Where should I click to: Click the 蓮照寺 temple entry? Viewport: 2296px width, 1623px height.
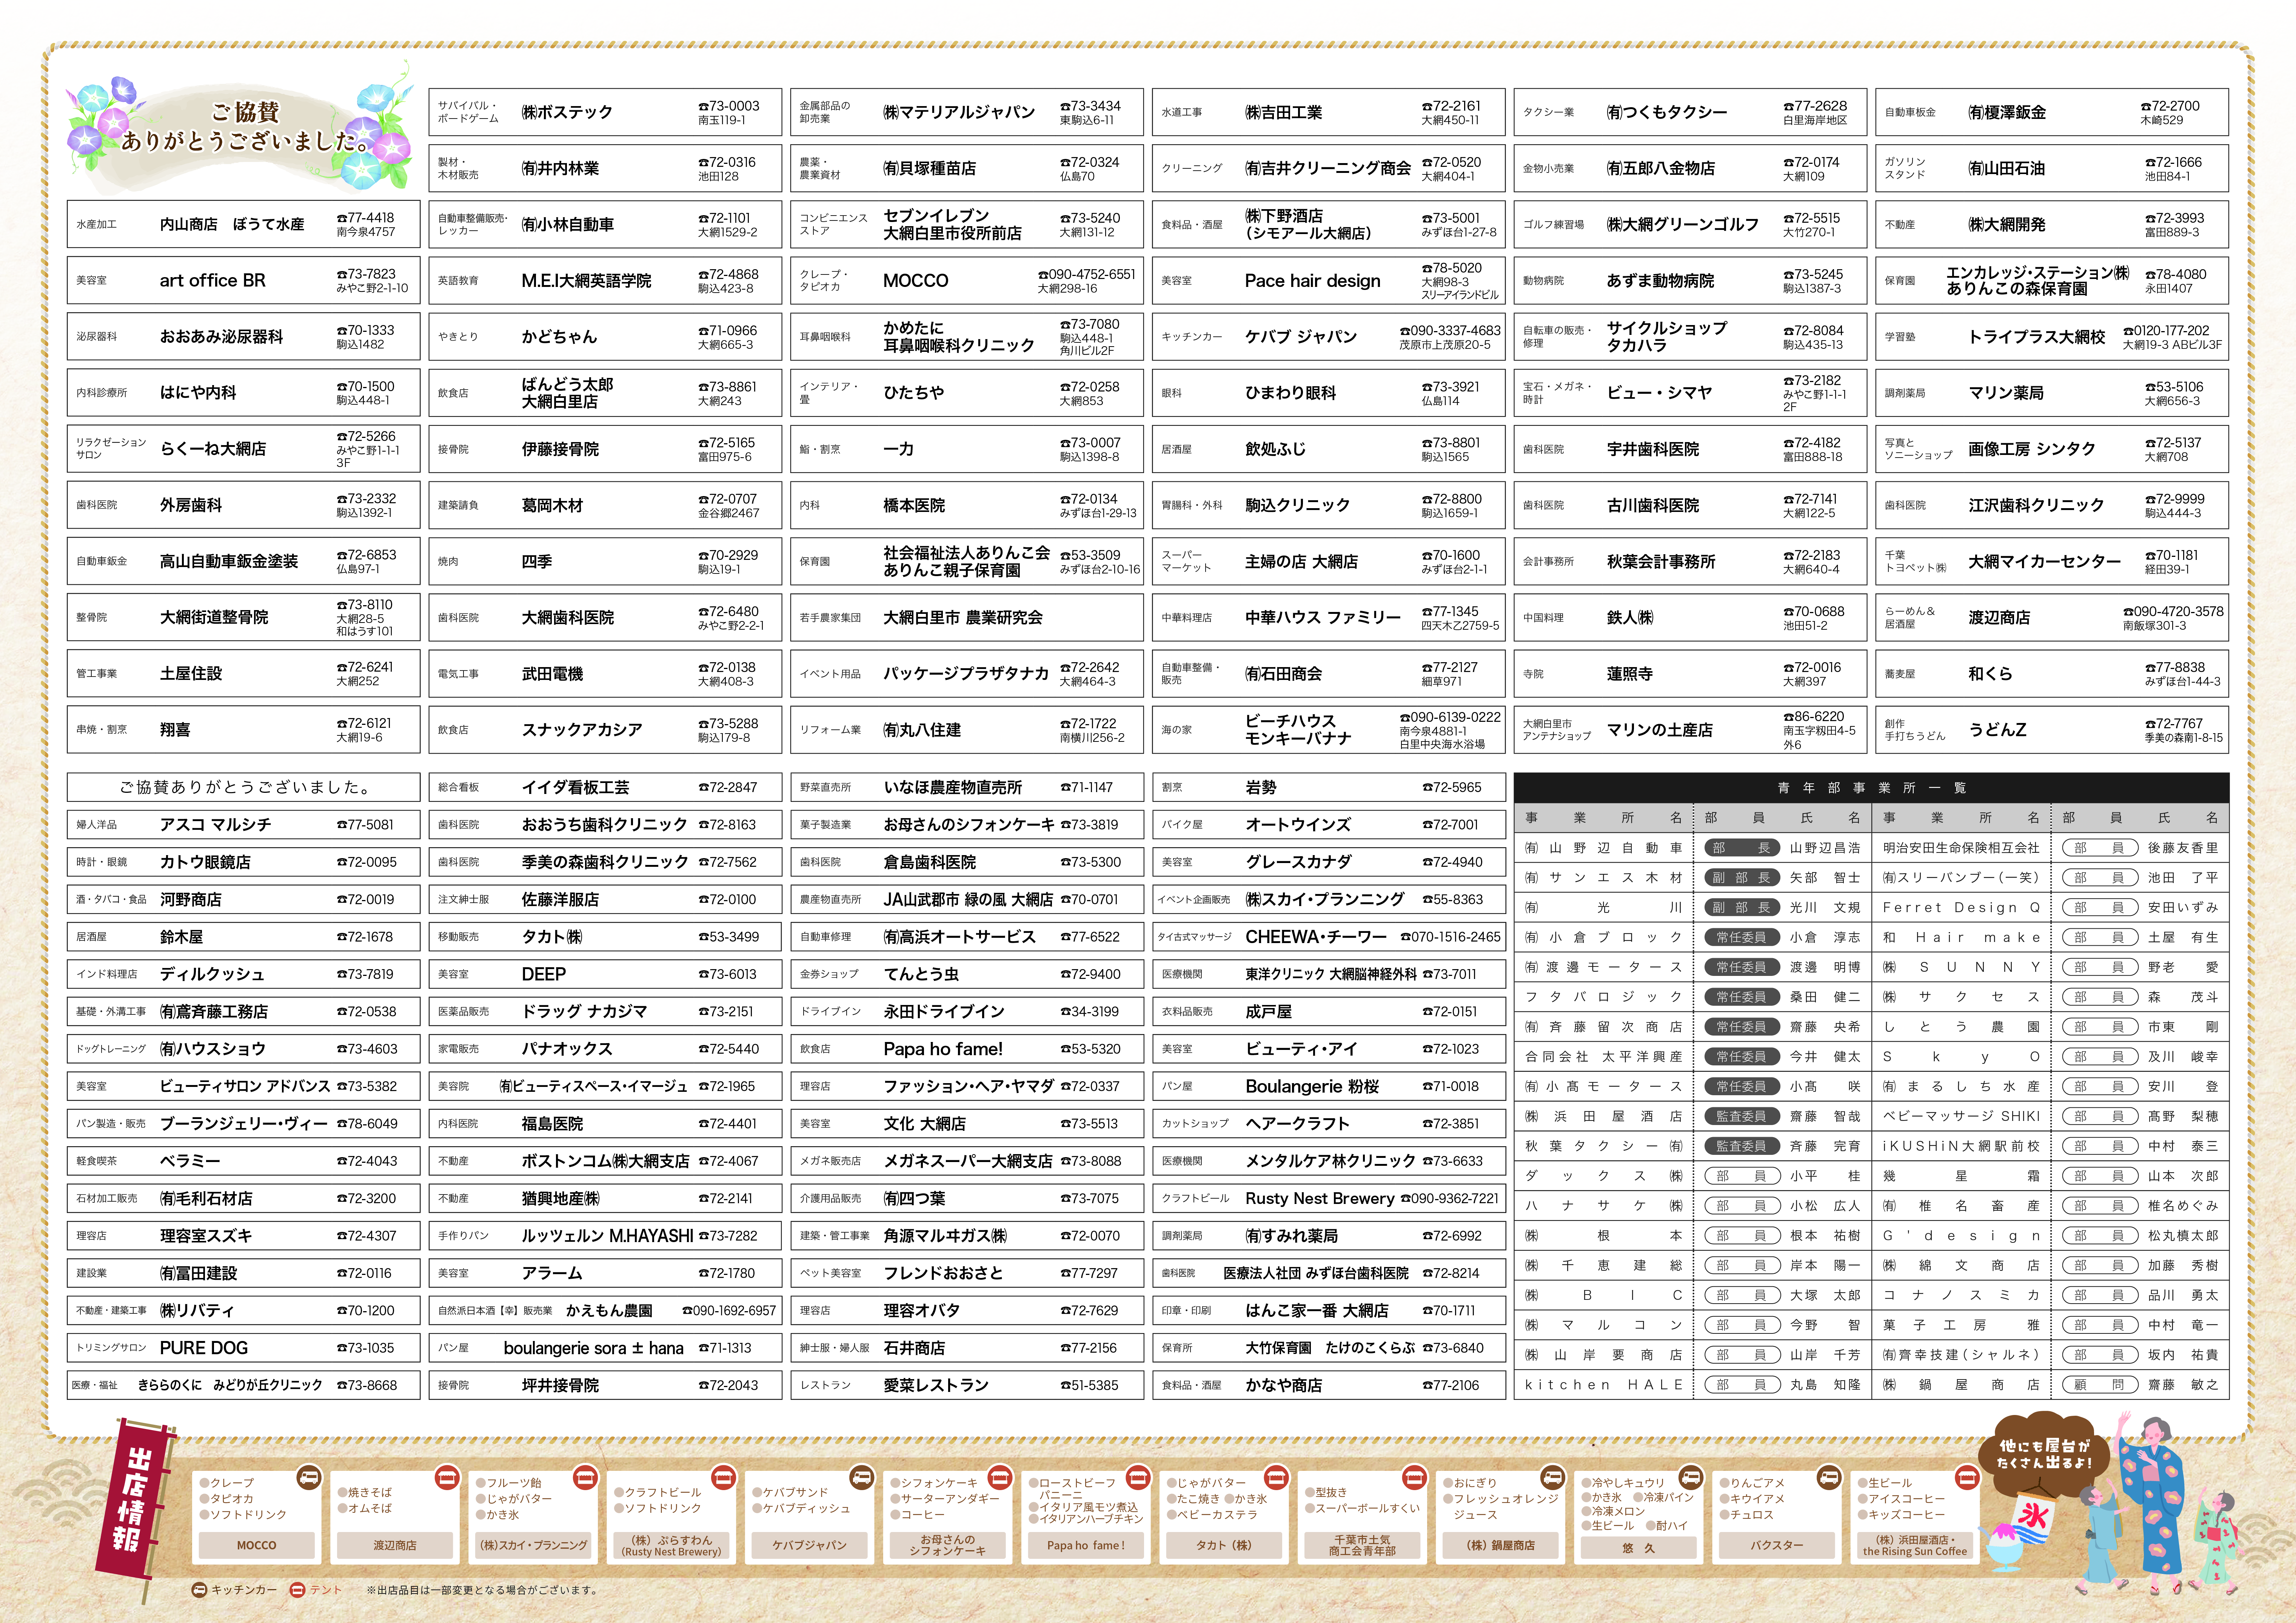point(1690,674)
